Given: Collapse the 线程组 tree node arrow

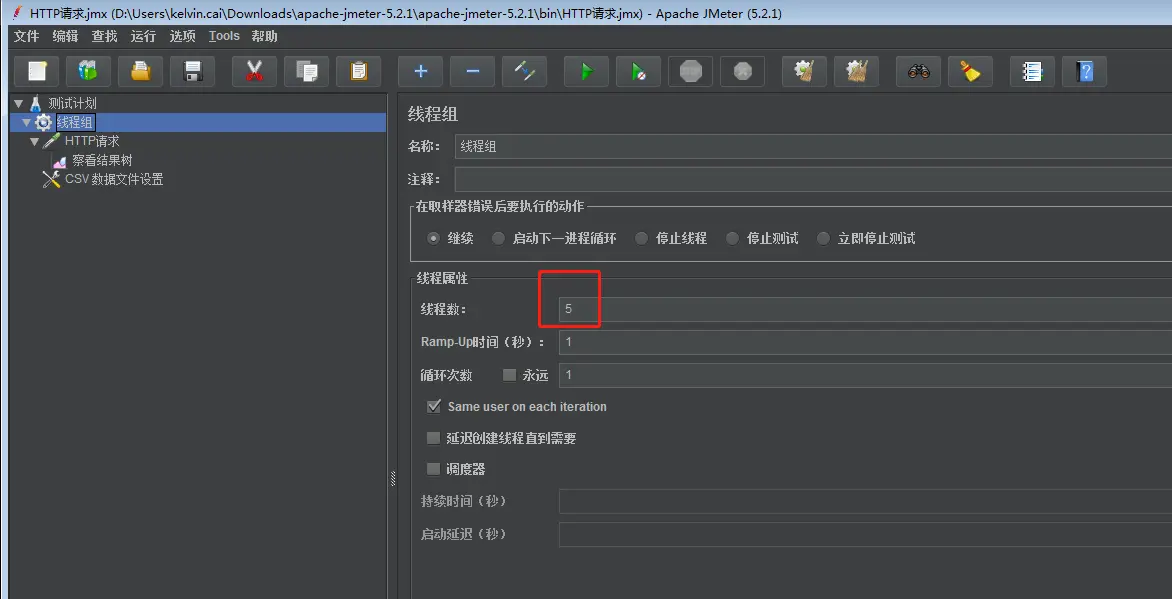Looking at the screenshot, I should tap(27, 122).
